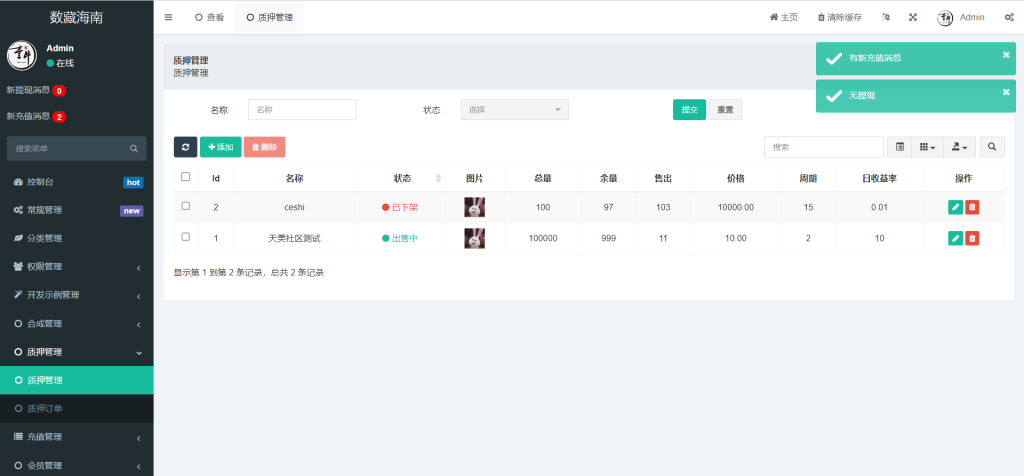The image size is (1024, 476).
Task: Edit the ceshi row with pencil icon
Action: (x=955, y=207)
